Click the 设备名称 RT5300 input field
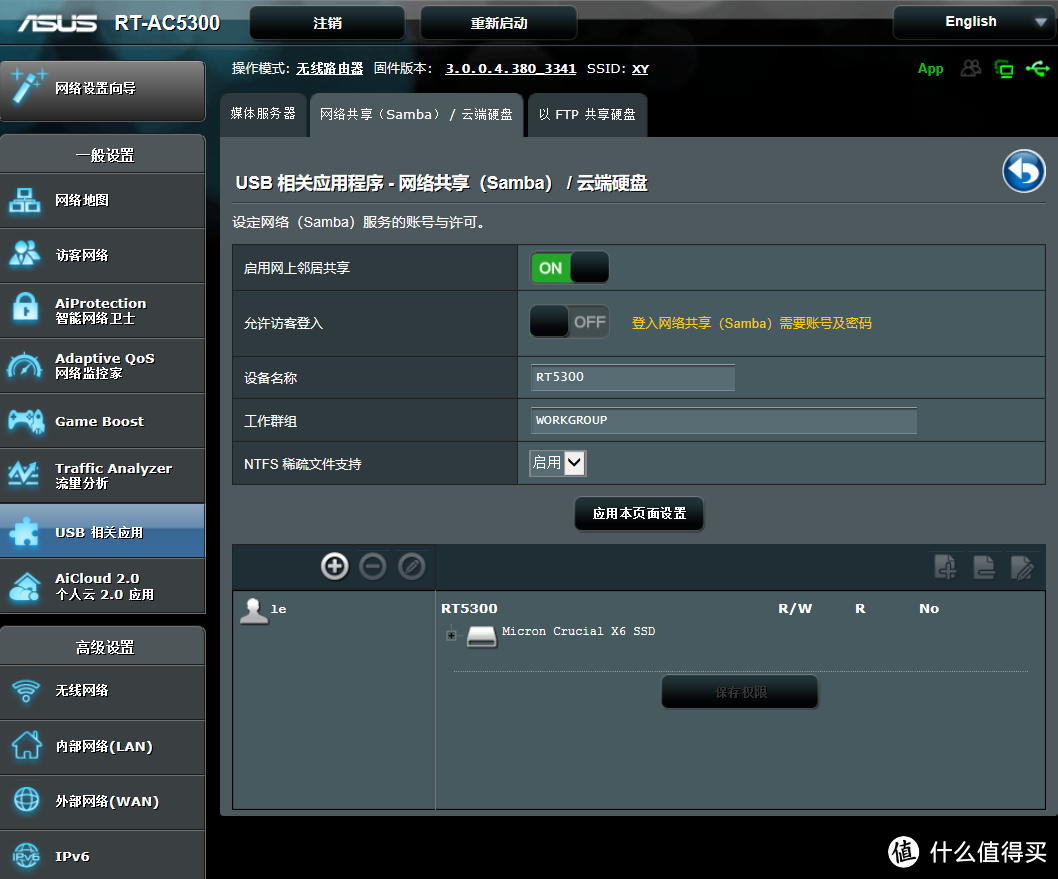The height and width of the screenshot is (879, 1058). coord(633,377)
